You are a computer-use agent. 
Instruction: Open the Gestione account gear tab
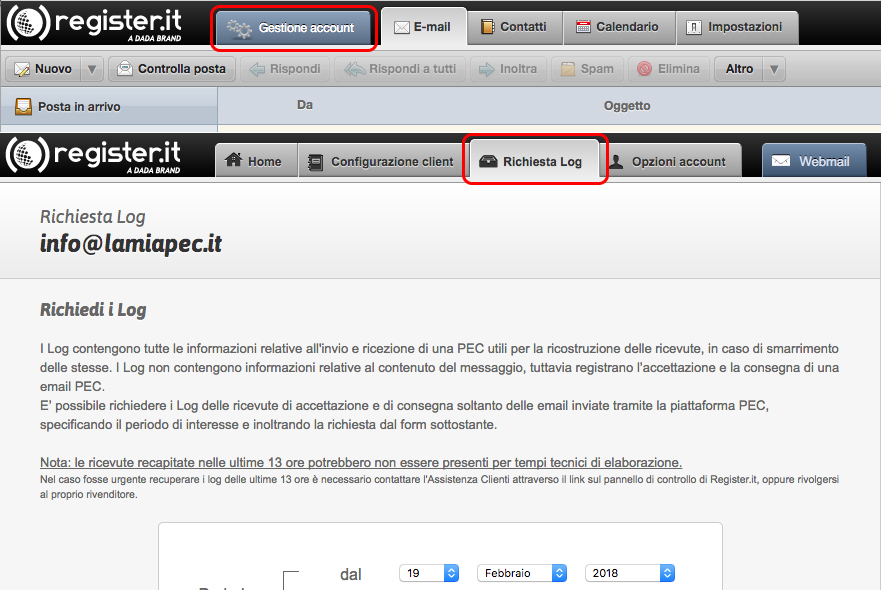(x=293, y=28)
